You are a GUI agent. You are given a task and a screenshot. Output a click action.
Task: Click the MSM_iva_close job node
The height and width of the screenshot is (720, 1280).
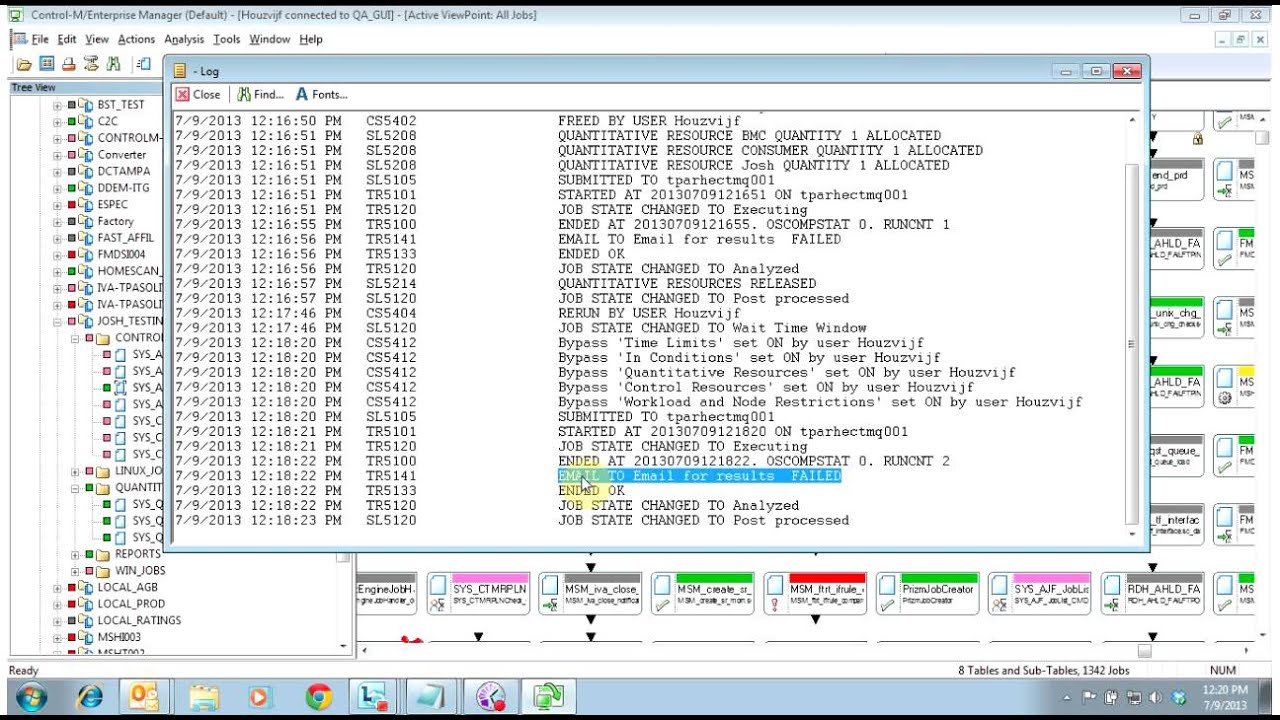click(x=590, y=593)
